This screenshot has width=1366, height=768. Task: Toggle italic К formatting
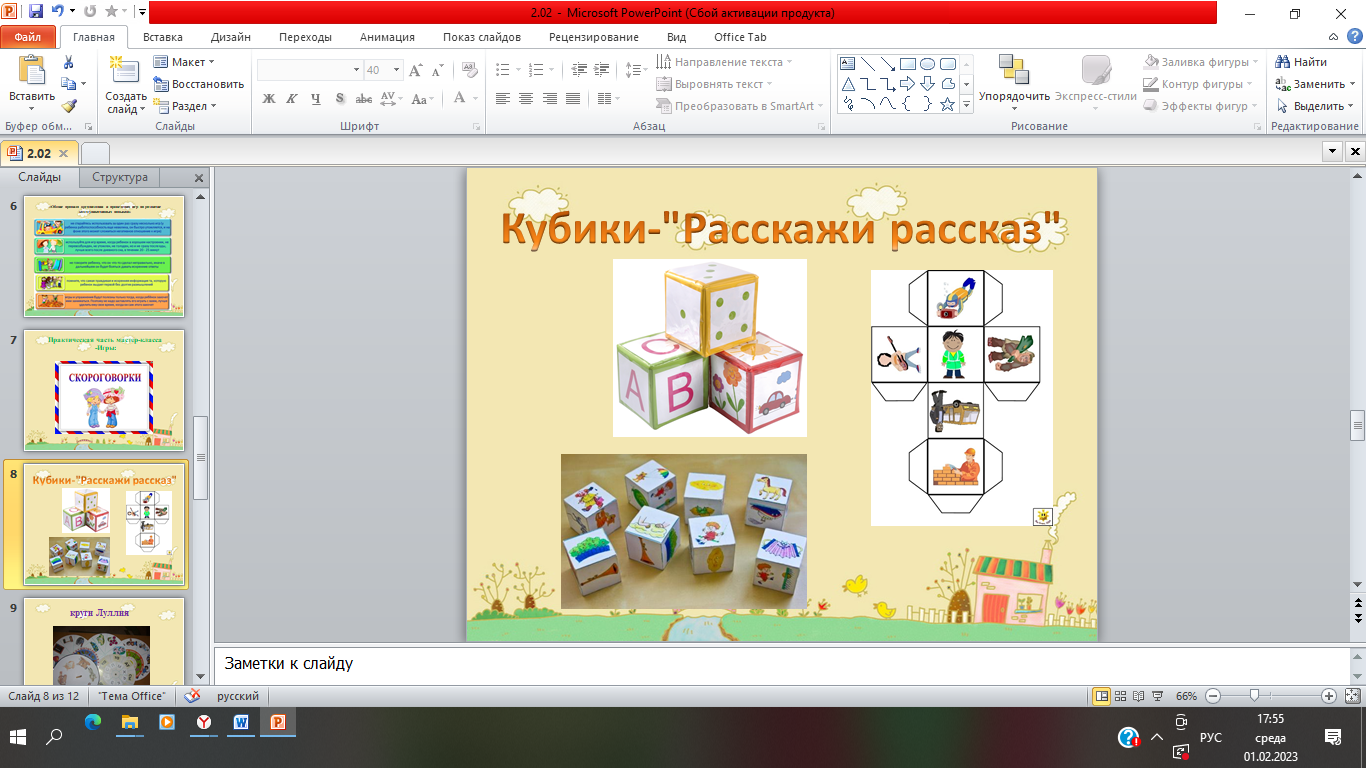tap(292, 98)
